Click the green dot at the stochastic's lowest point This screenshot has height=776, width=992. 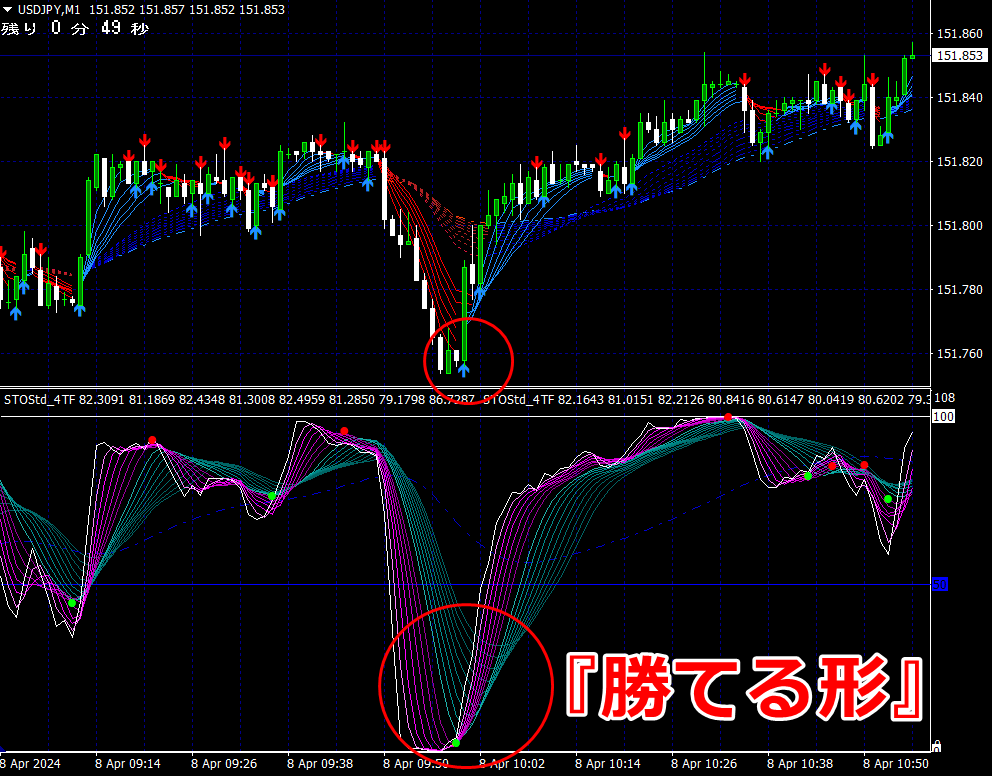[x=456, y=742]
